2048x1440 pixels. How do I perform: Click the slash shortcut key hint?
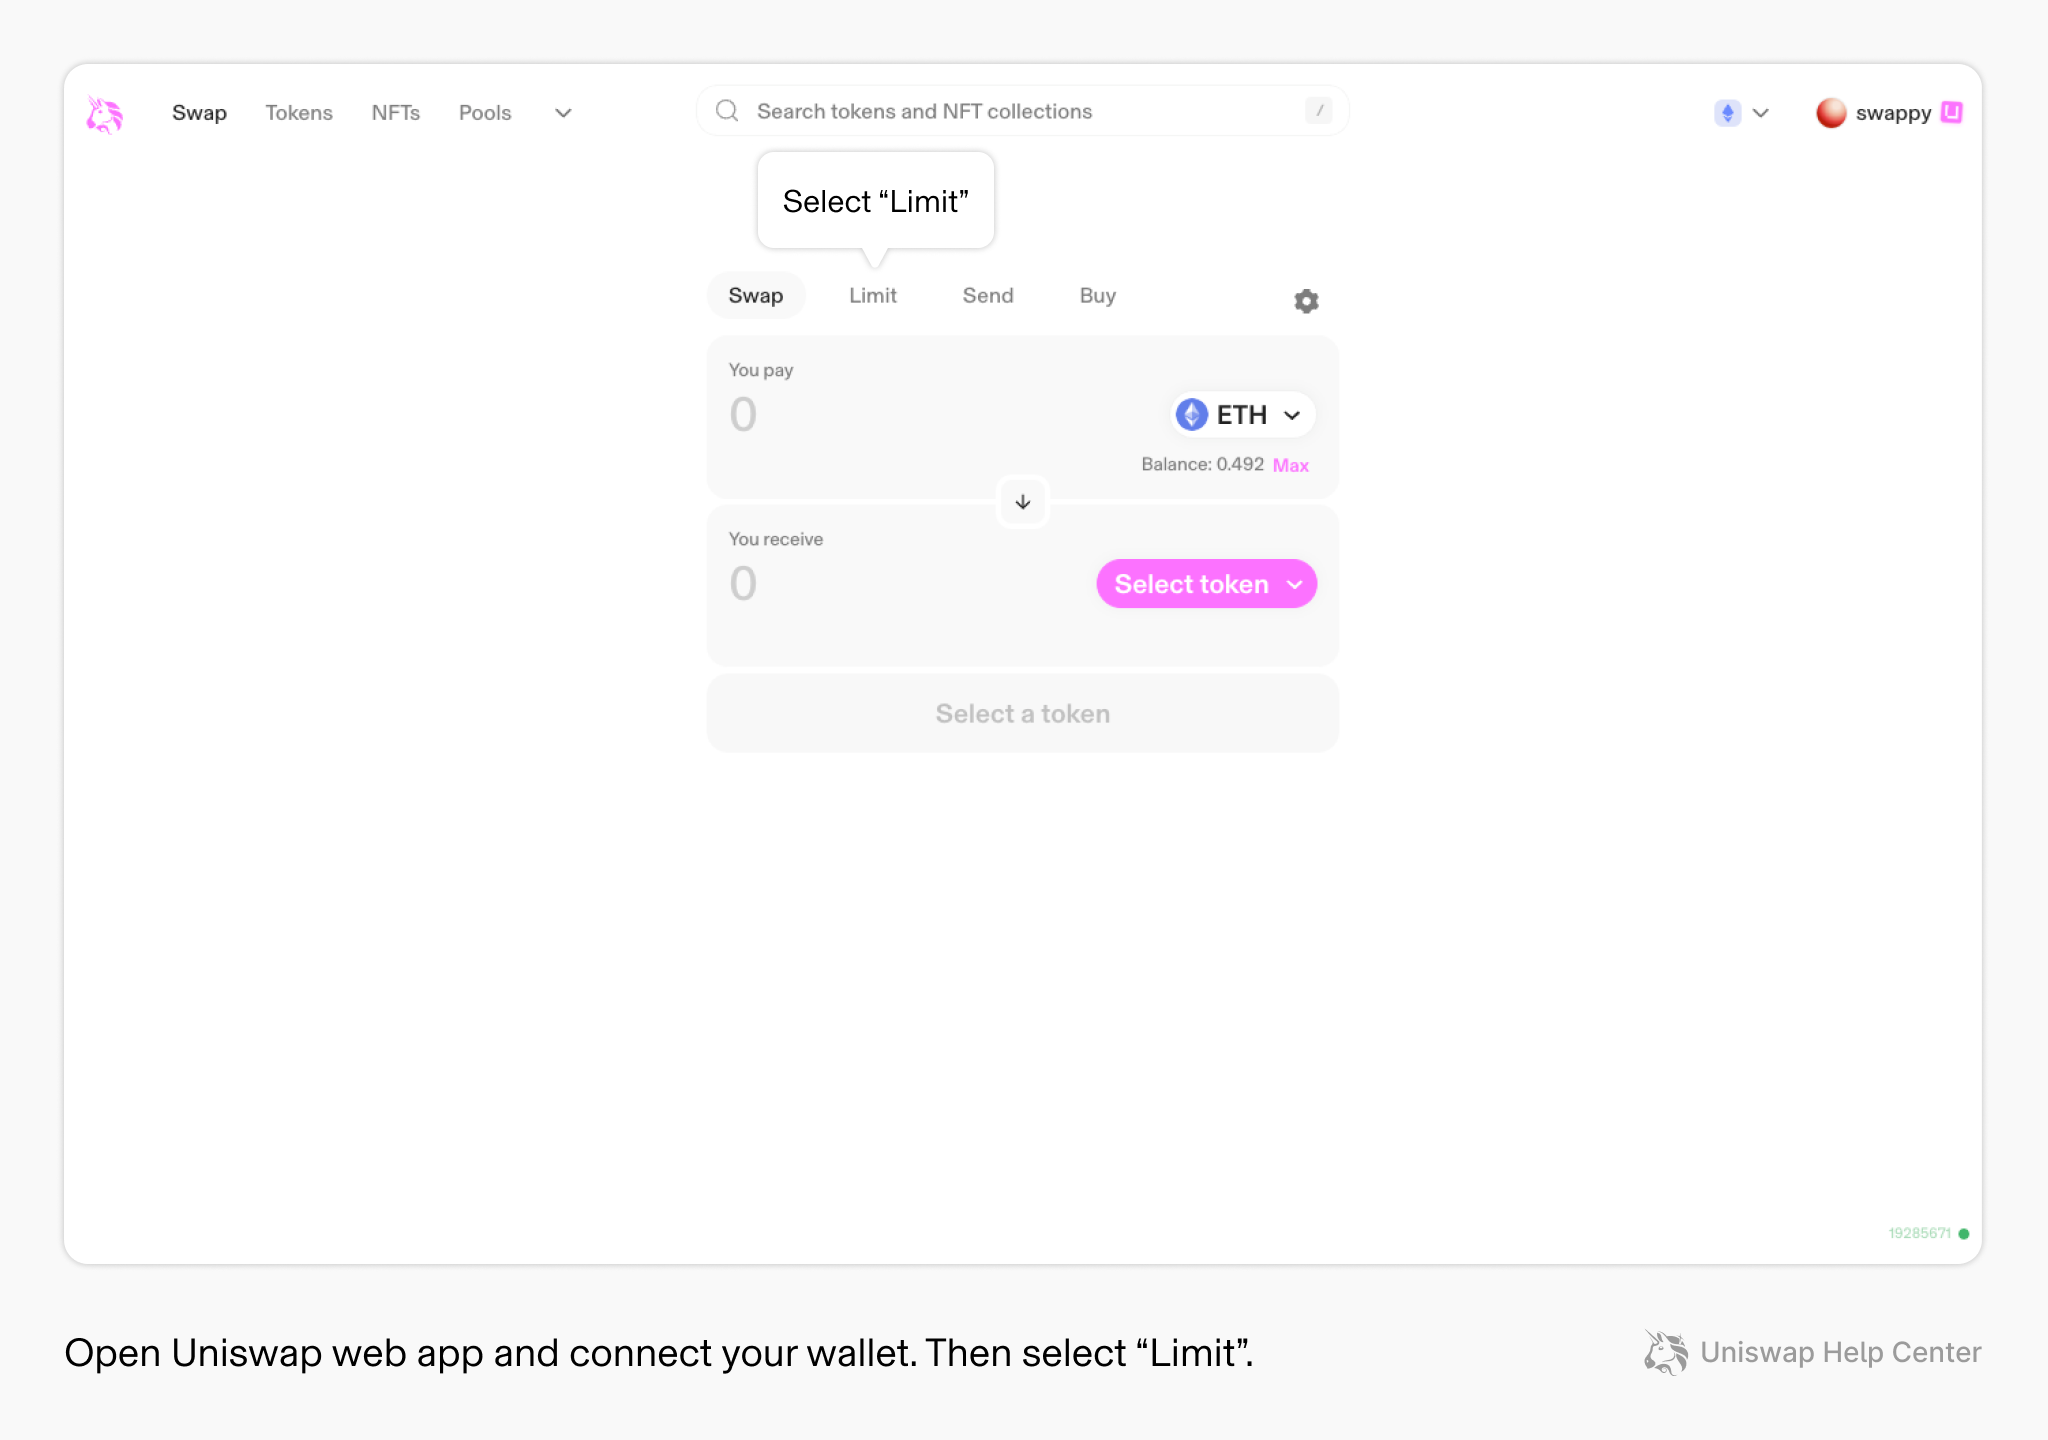1319,111
